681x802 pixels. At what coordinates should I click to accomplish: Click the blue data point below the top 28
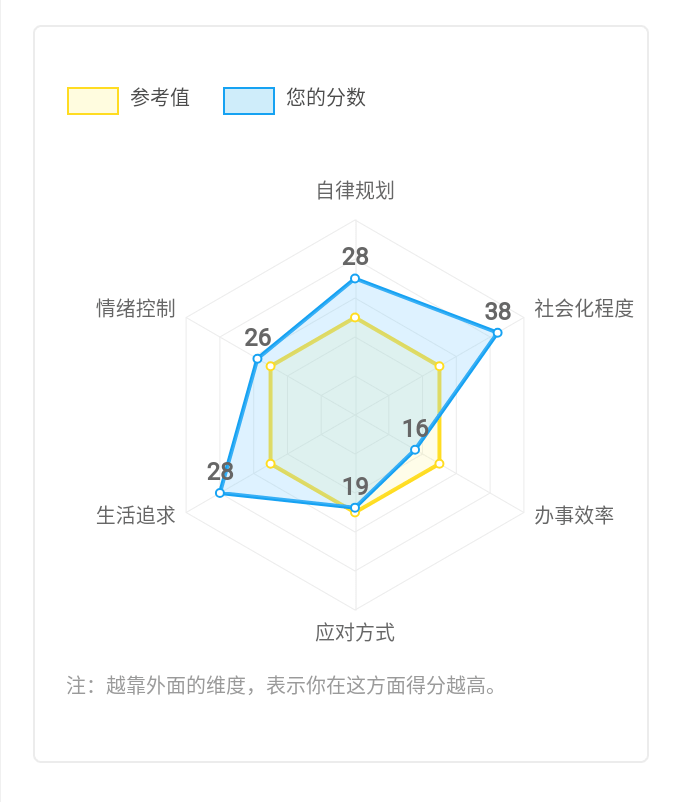click(x=355, y=279)
